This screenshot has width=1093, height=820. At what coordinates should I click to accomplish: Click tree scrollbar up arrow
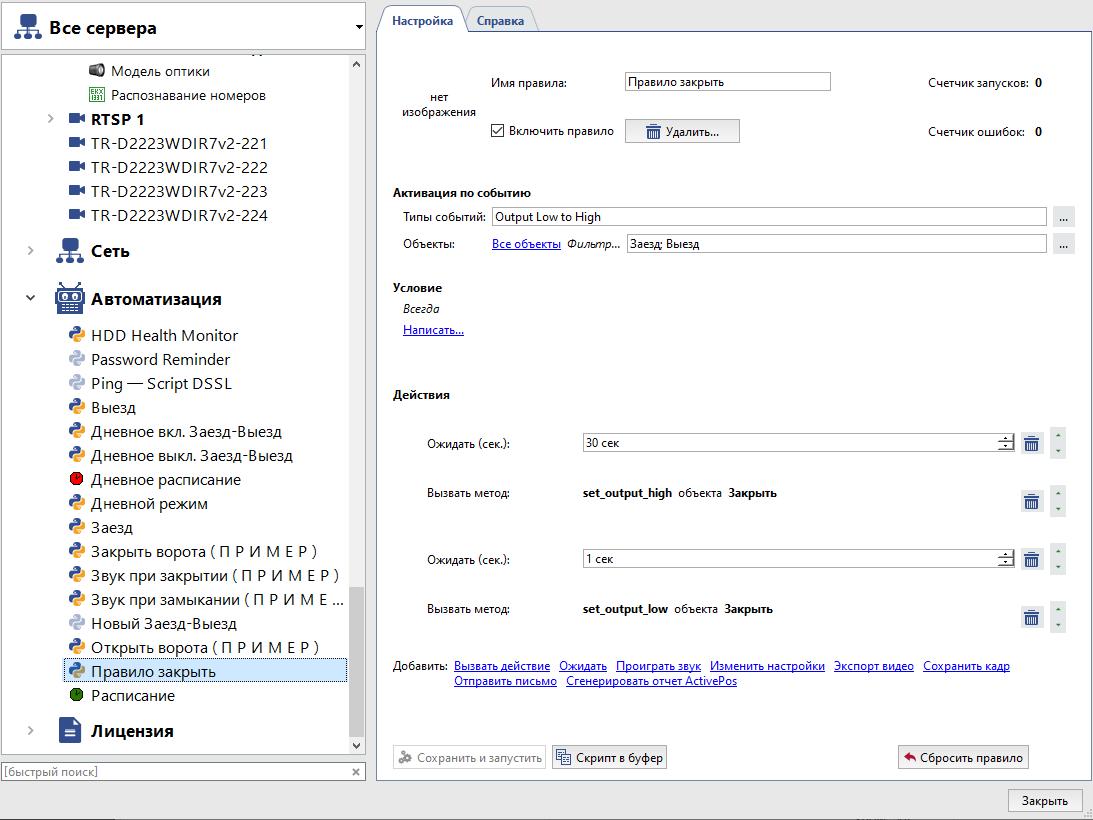pos(356,64)
